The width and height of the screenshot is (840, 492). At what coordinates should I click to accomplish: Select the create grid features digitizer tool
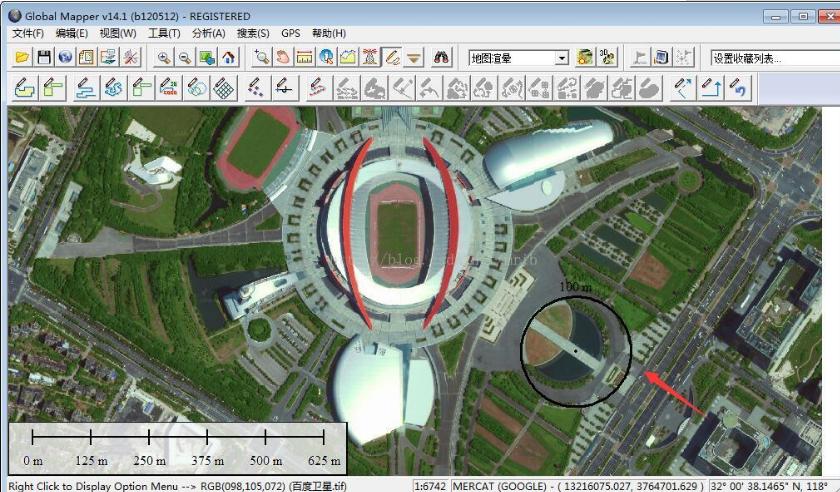coord(224,88)
